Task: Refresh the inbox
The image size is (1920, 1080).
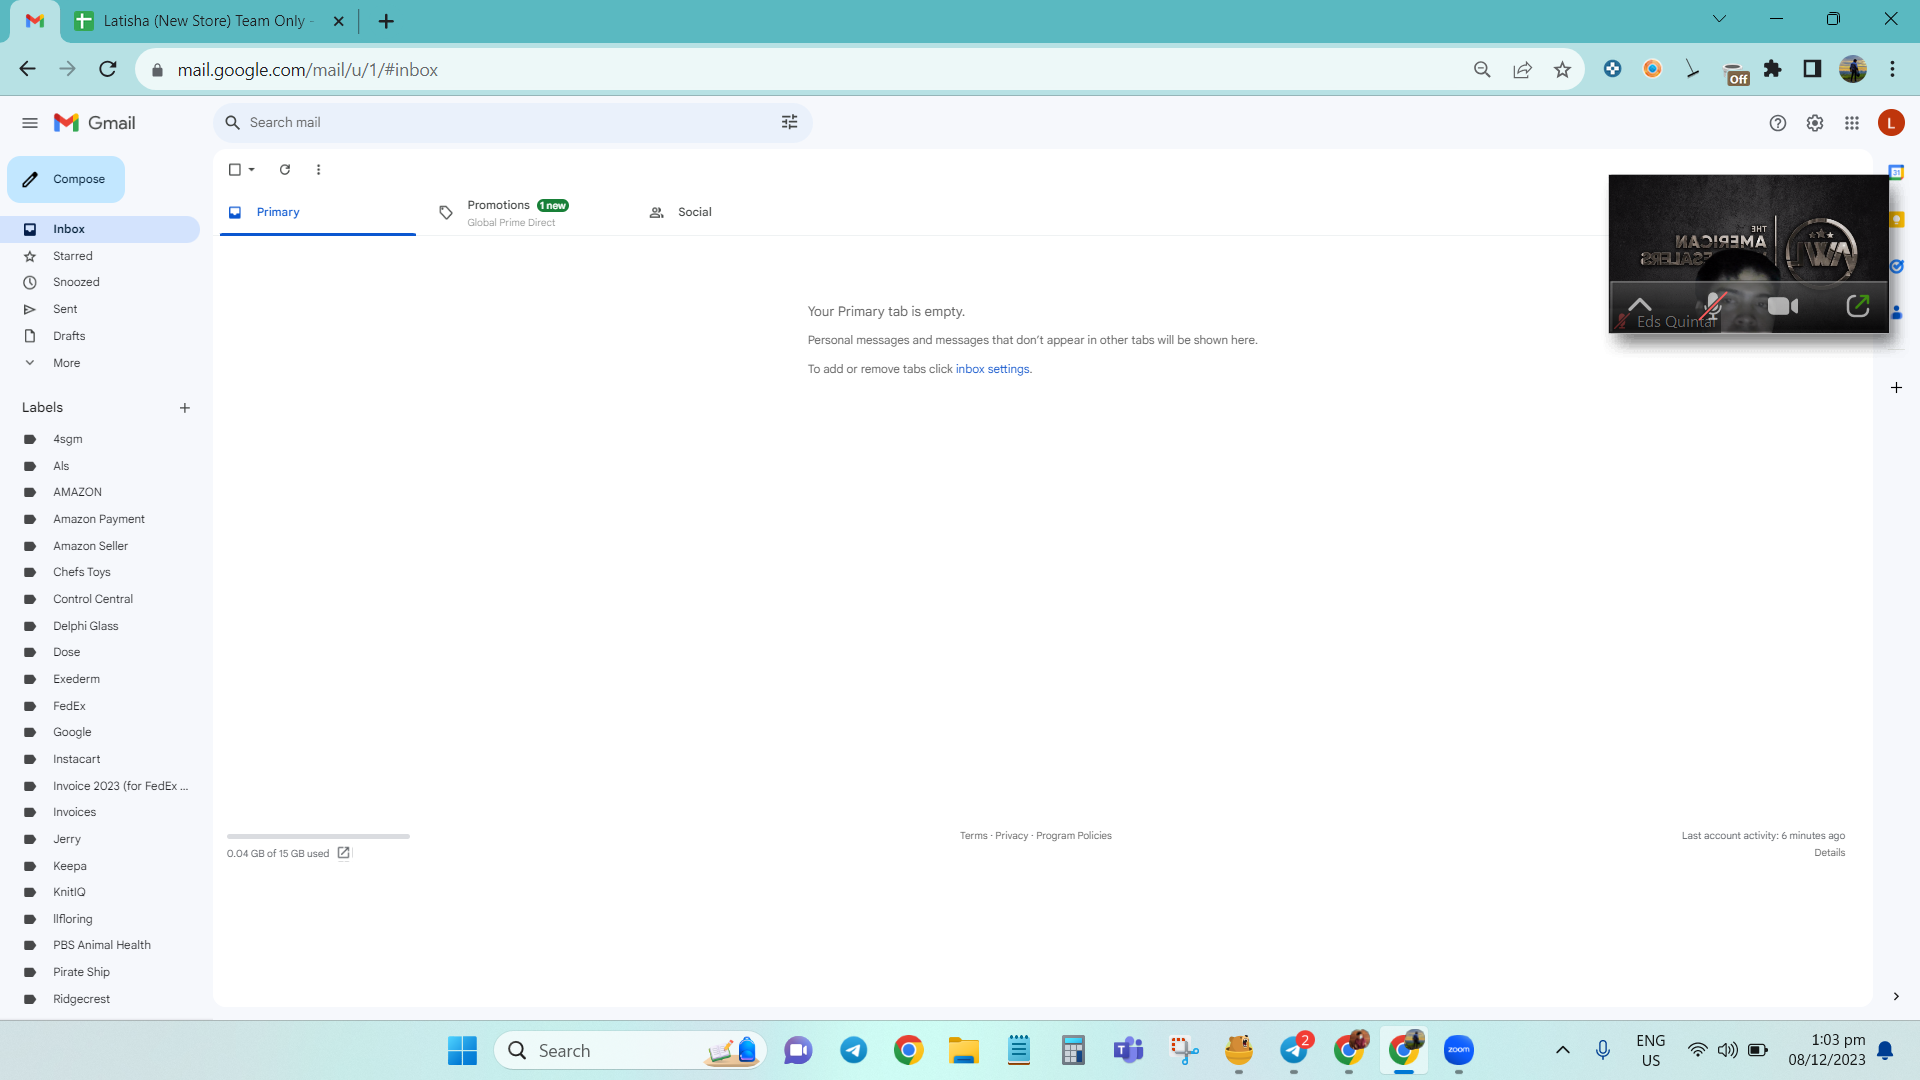Action: click(285, 170)
